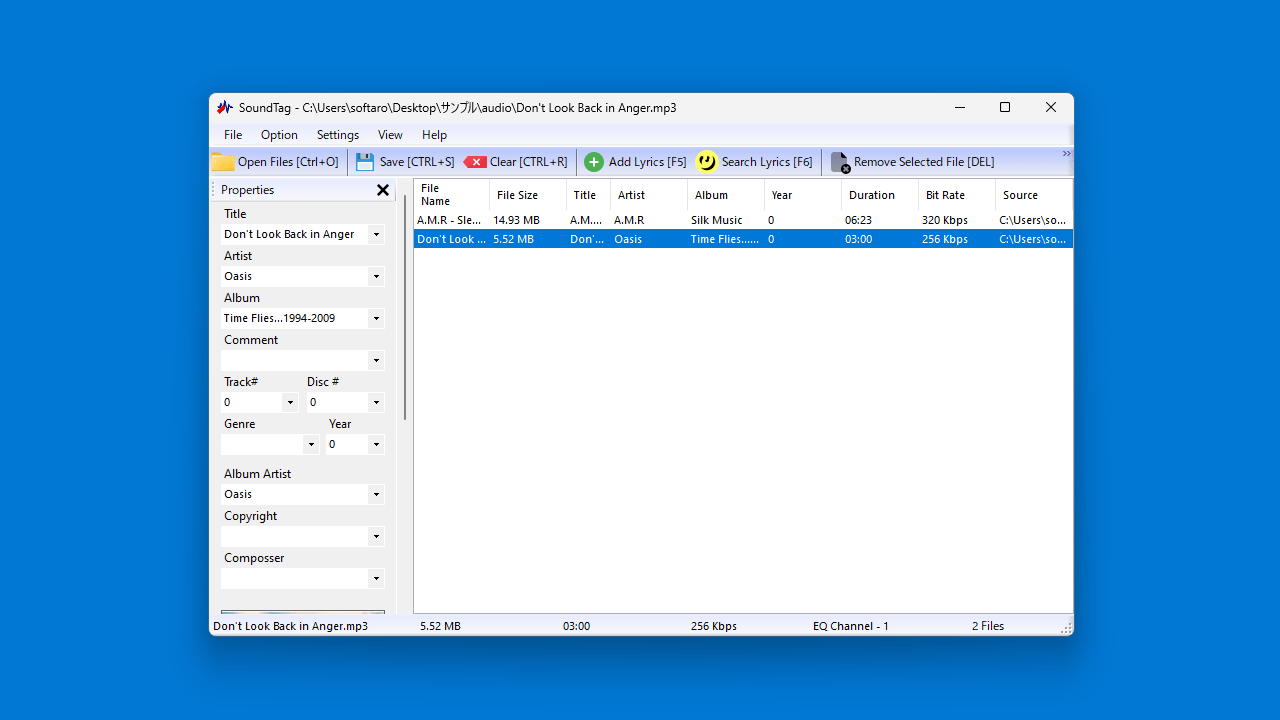This screenshot has width=1280, height=720.
Task: Click the green Add Lyrics plus icon
Action: click(594, 162)
